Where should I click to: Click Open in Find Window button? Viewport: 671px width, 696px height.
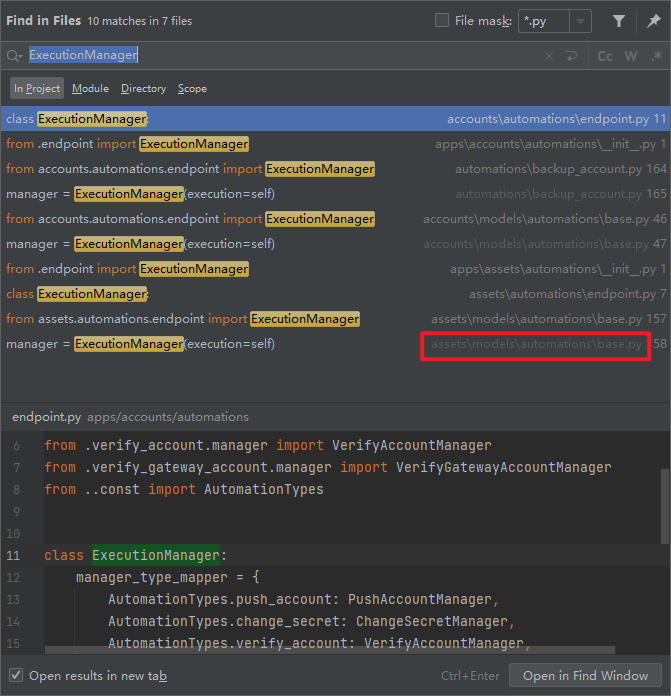(x=584, y=675)
